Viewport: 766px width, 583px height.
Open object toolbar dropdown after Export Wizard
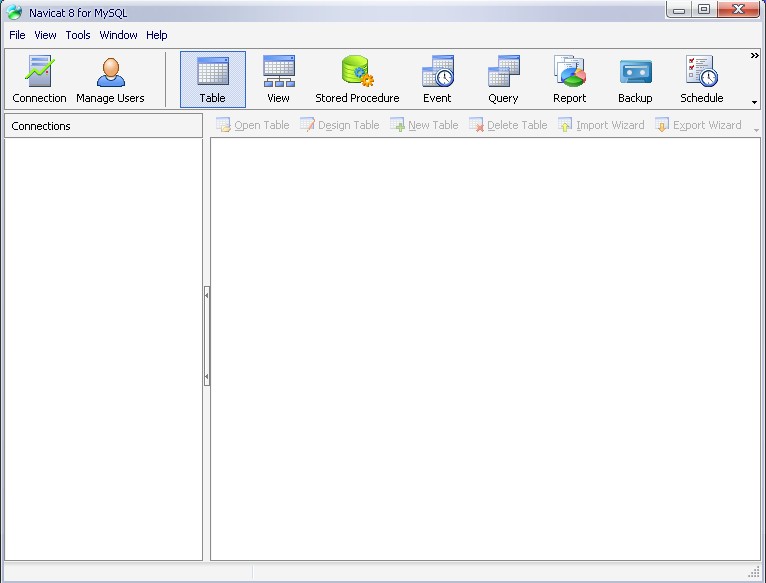pyautogui.click(x=756, y=130)
